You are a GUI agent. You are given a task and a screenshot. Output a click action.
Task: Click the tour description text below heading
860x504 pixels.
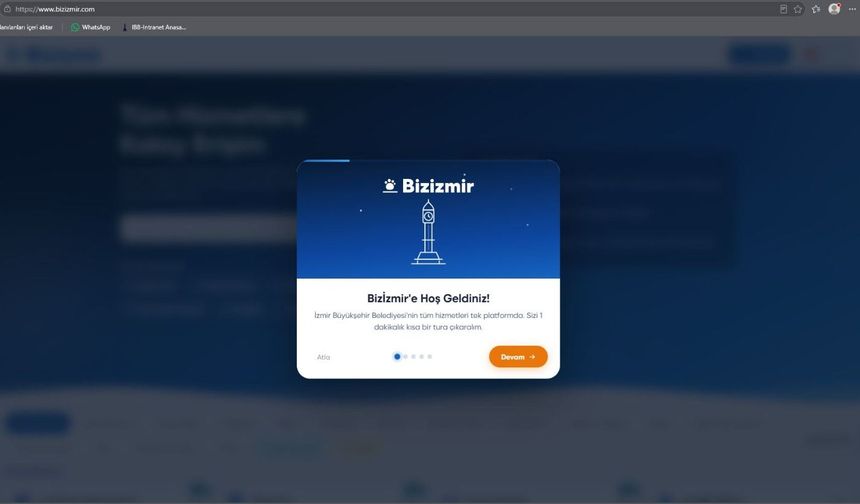tap(428, 321)
